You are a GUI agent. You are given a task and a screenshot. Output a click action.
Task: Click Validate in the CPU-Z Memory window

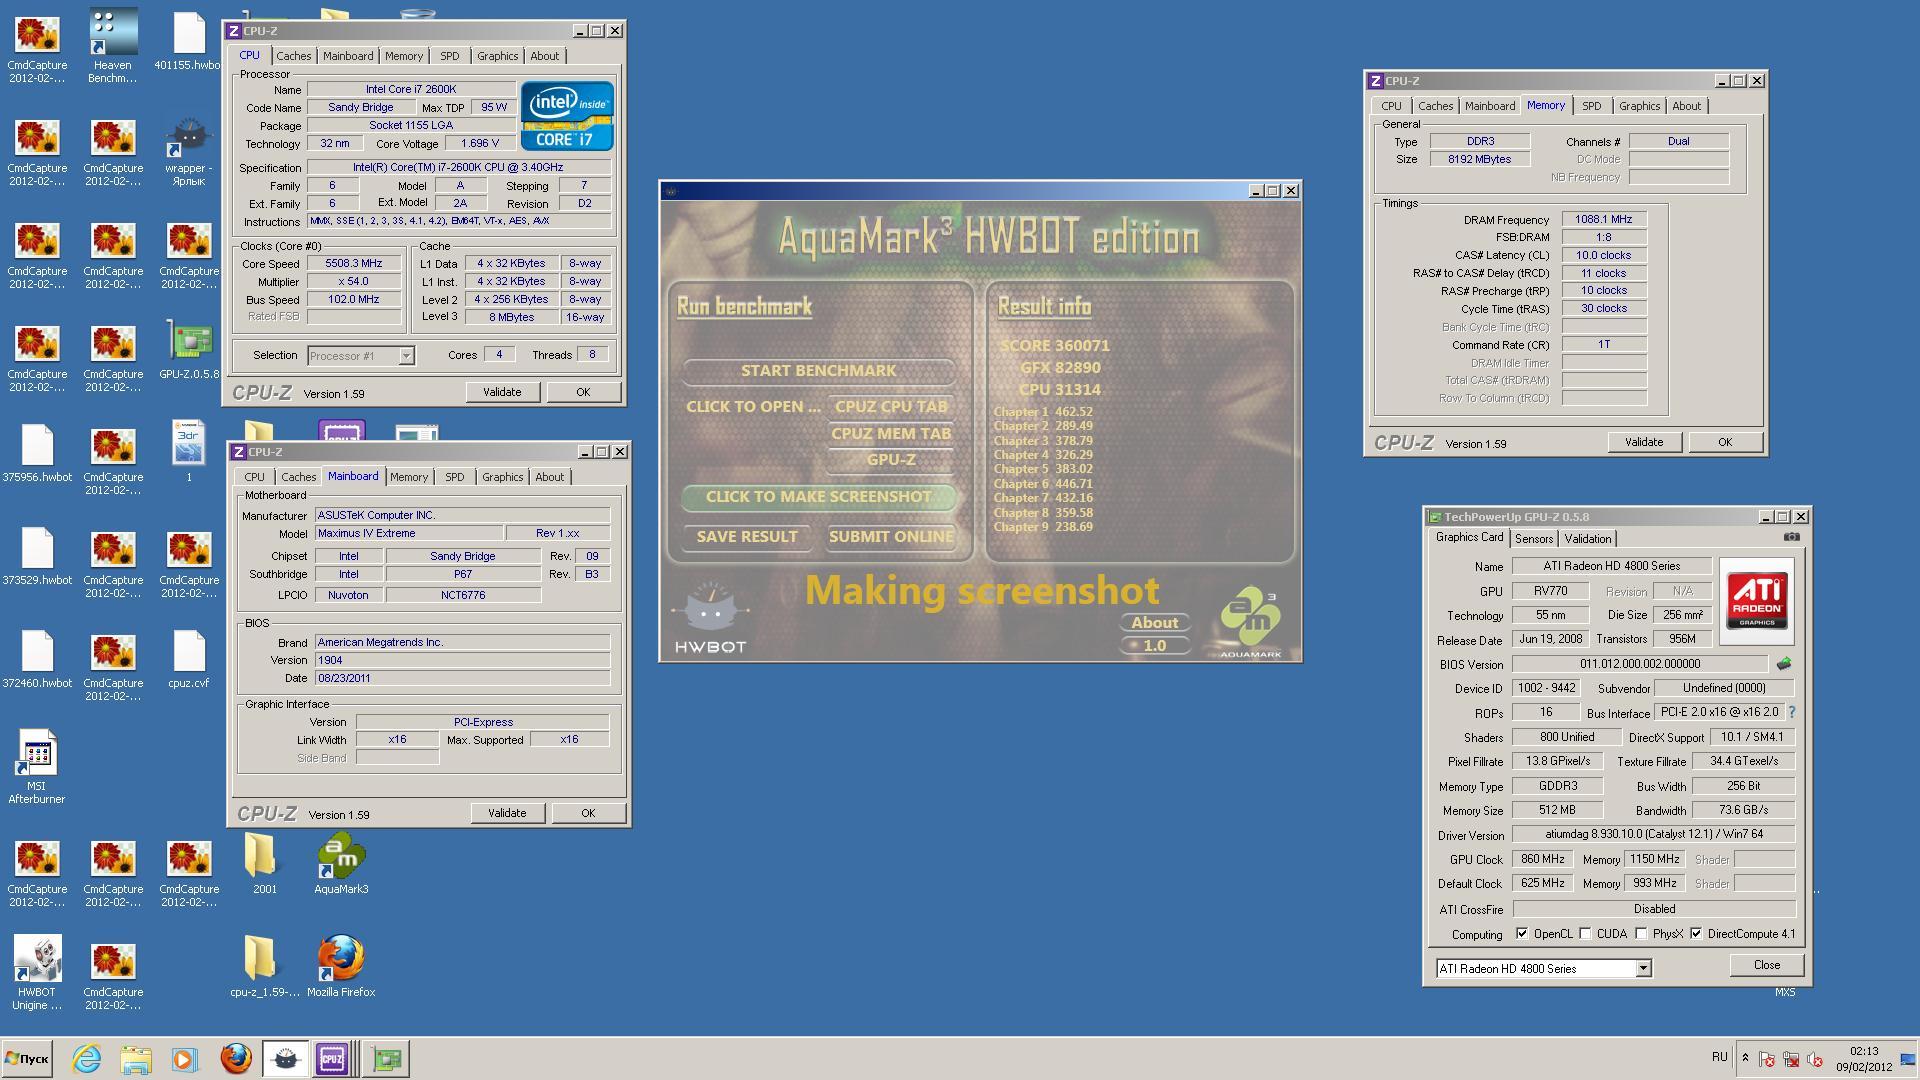point(1643,442)
